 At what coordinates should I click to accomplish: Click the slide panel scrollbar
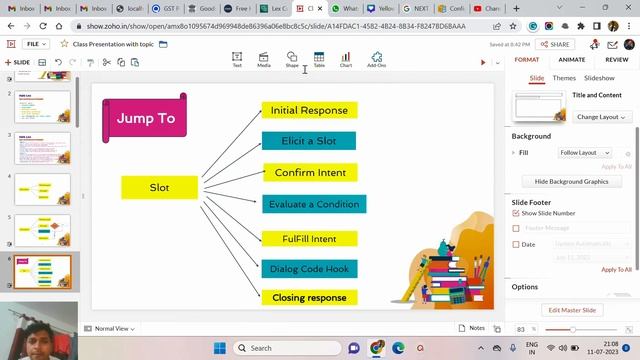coord(77,102)
